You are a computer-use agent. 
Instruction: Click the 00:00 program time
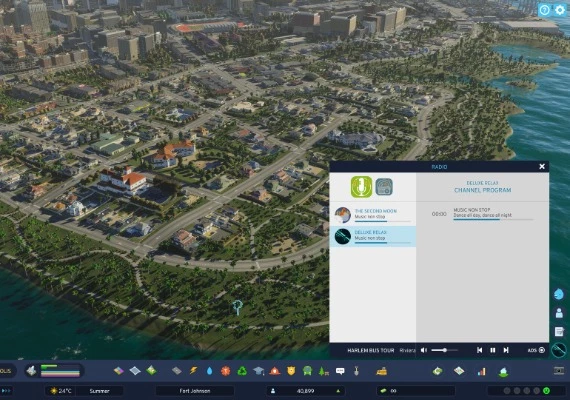pyautogui.click(x=439, y=214)
